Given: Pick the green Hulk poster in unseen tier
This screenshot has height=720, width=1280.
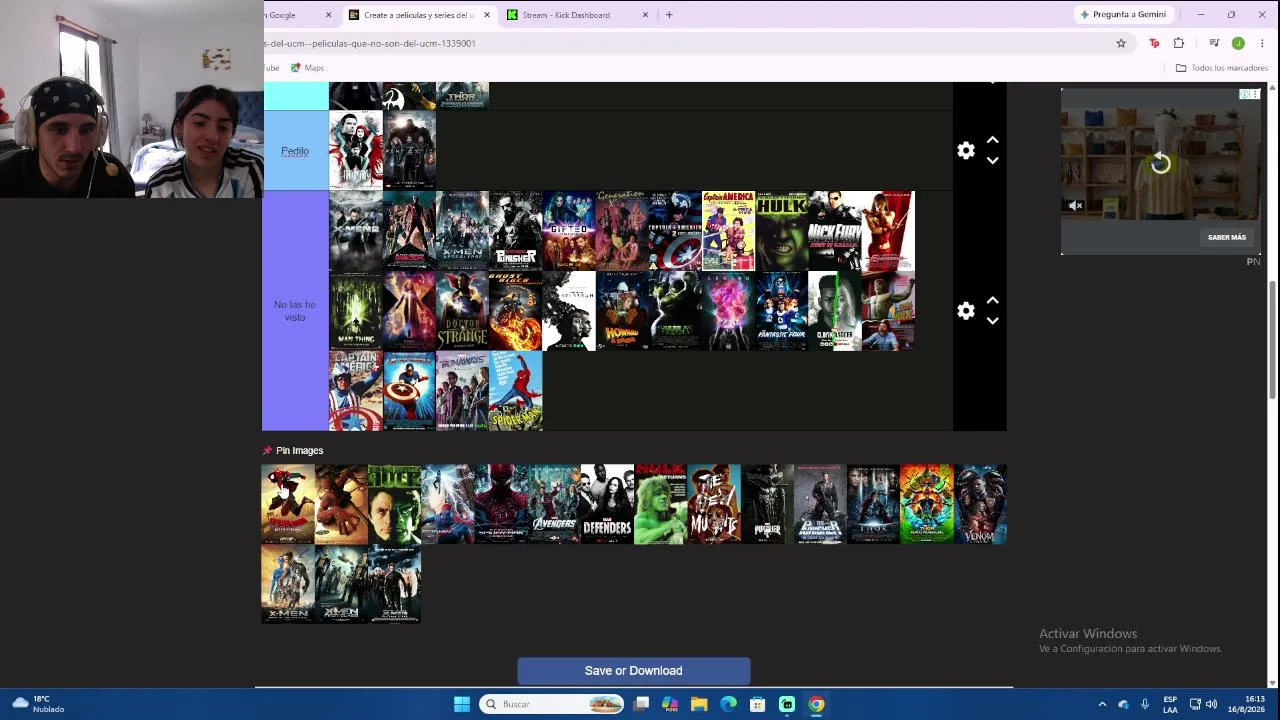Looking at the screenshot, I should pyautogui.click(x=781, y=231).
